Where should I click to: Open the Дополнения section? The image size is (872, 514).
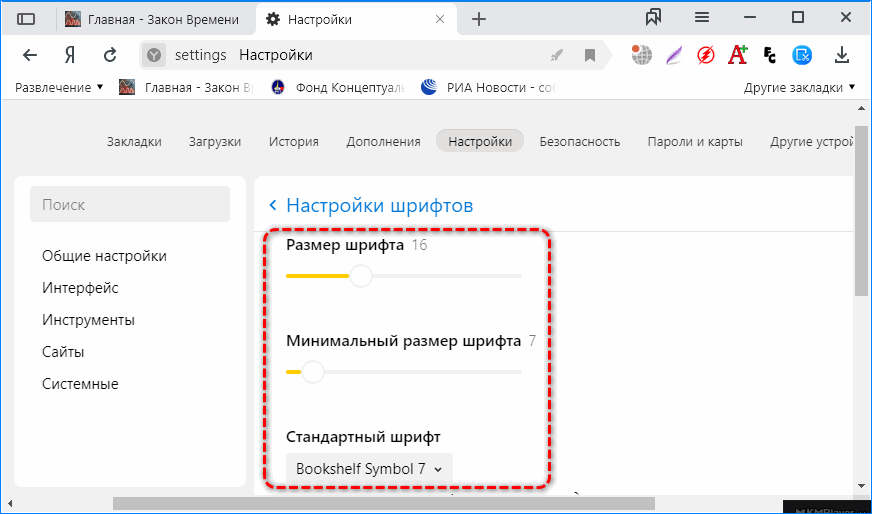pyautogui.click(x=383, y=141)
